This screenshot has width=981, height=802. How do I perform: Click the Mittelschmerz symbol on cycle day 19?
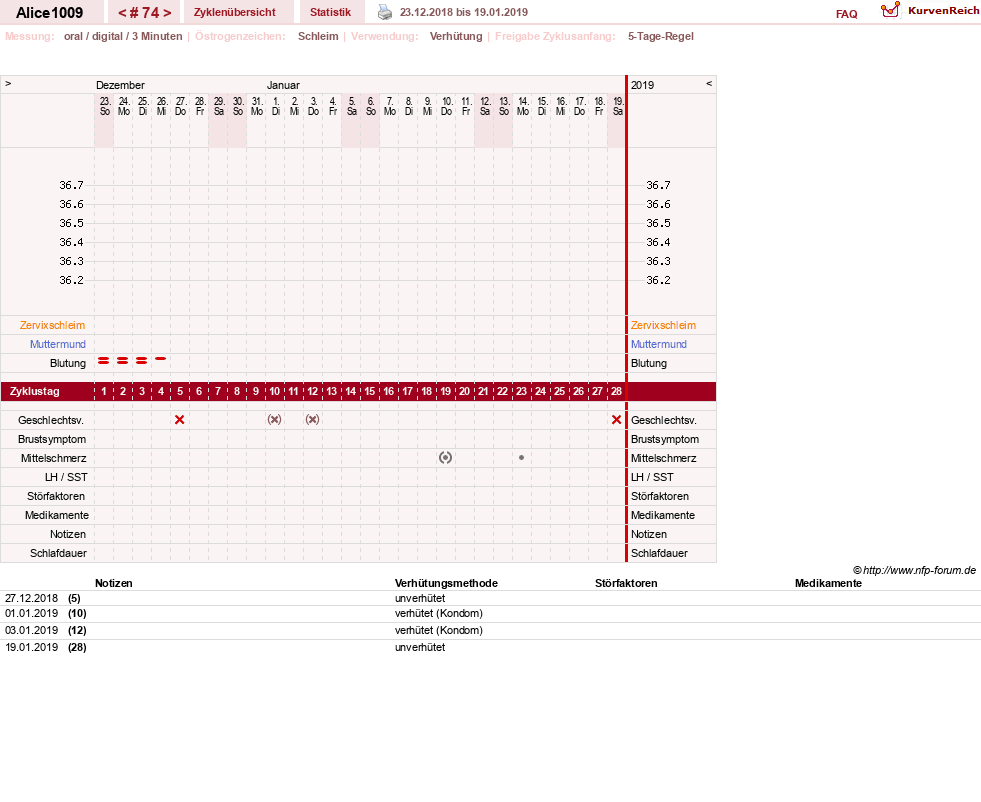point(445,458)
